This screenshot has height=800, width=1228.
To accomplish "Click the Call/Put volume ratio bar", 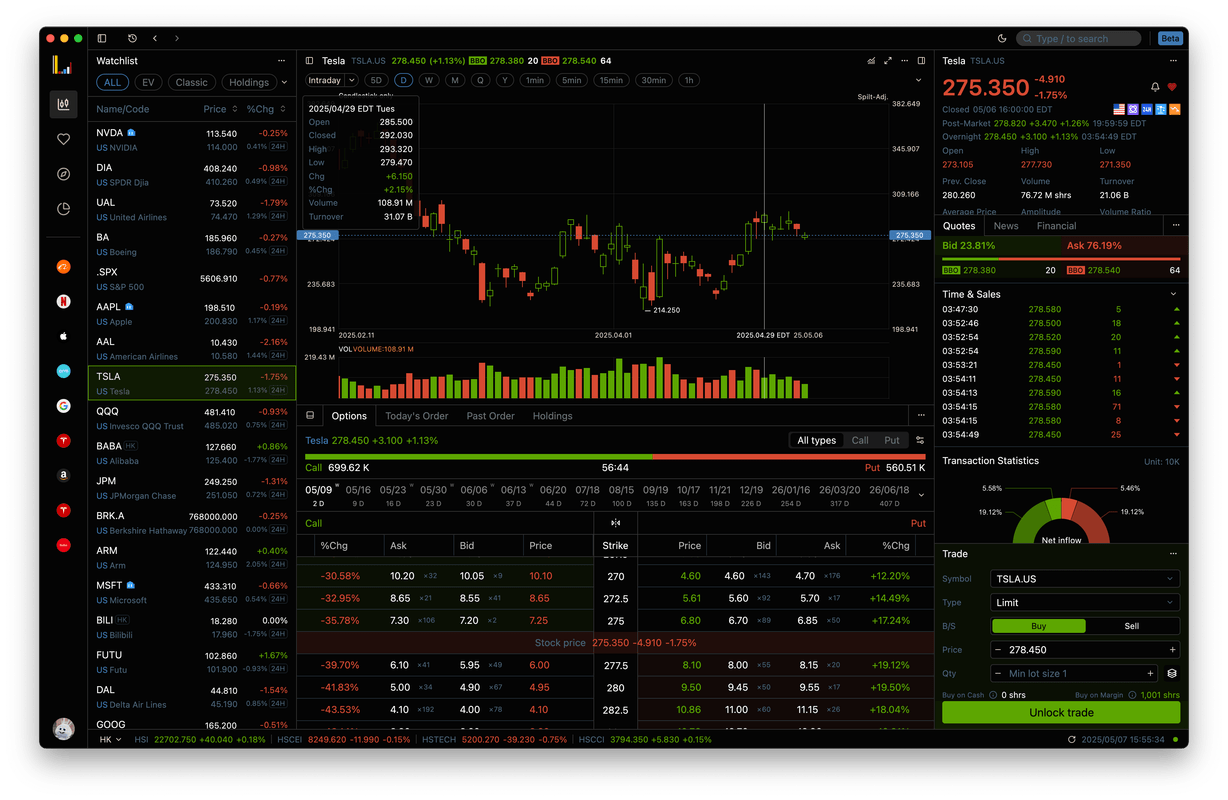I will click(x=615, y=457).
